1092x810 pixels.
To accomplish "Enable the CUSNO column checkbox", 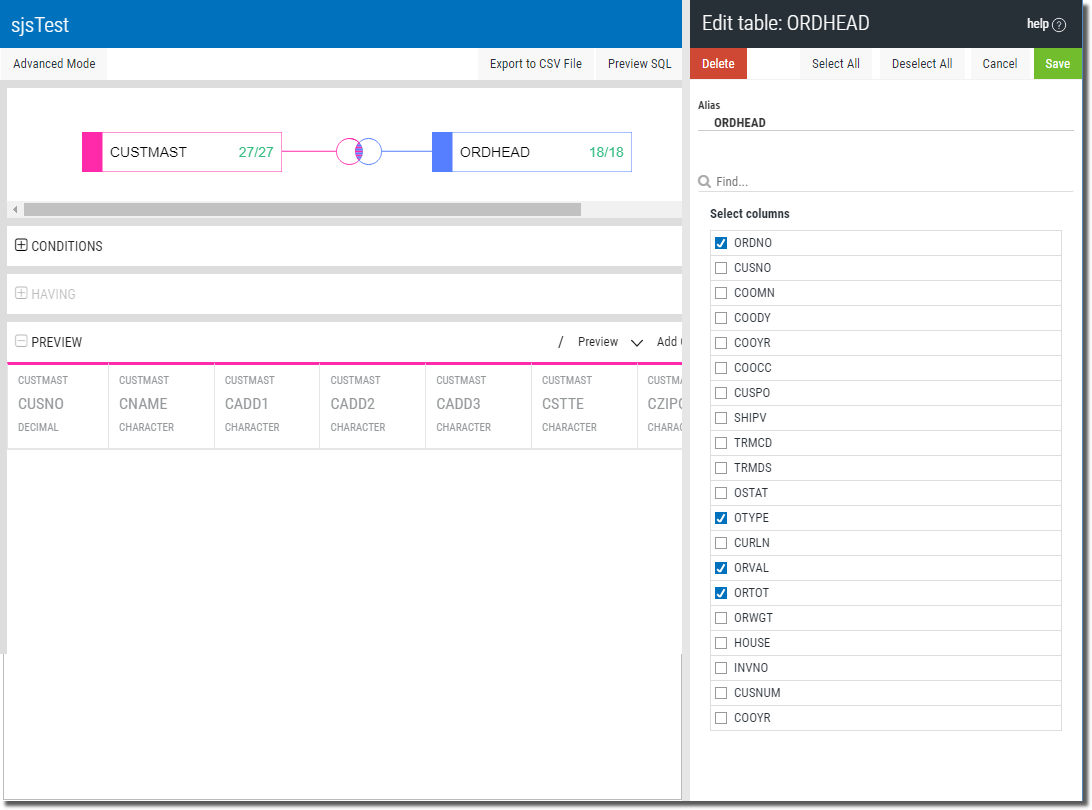I will click(x=721, y=268).
